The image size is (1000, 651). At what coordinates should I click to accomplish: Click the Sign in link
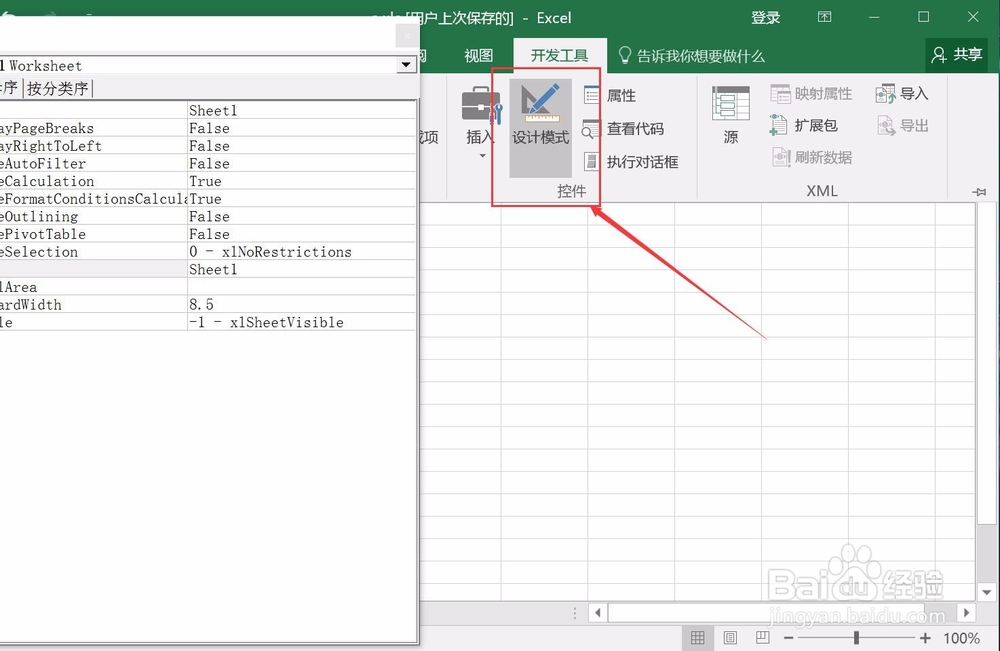765,18
